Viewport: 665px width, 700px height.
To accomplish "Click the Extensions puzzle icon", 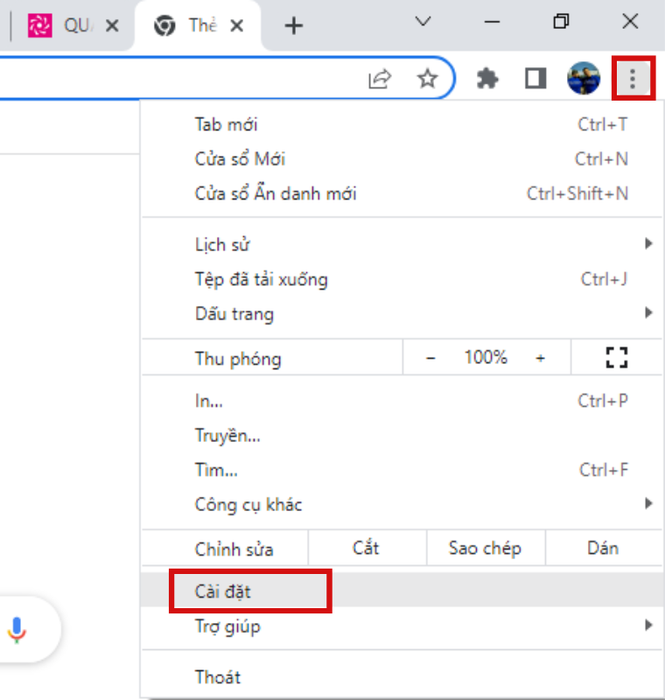I will tap(487, 79).
